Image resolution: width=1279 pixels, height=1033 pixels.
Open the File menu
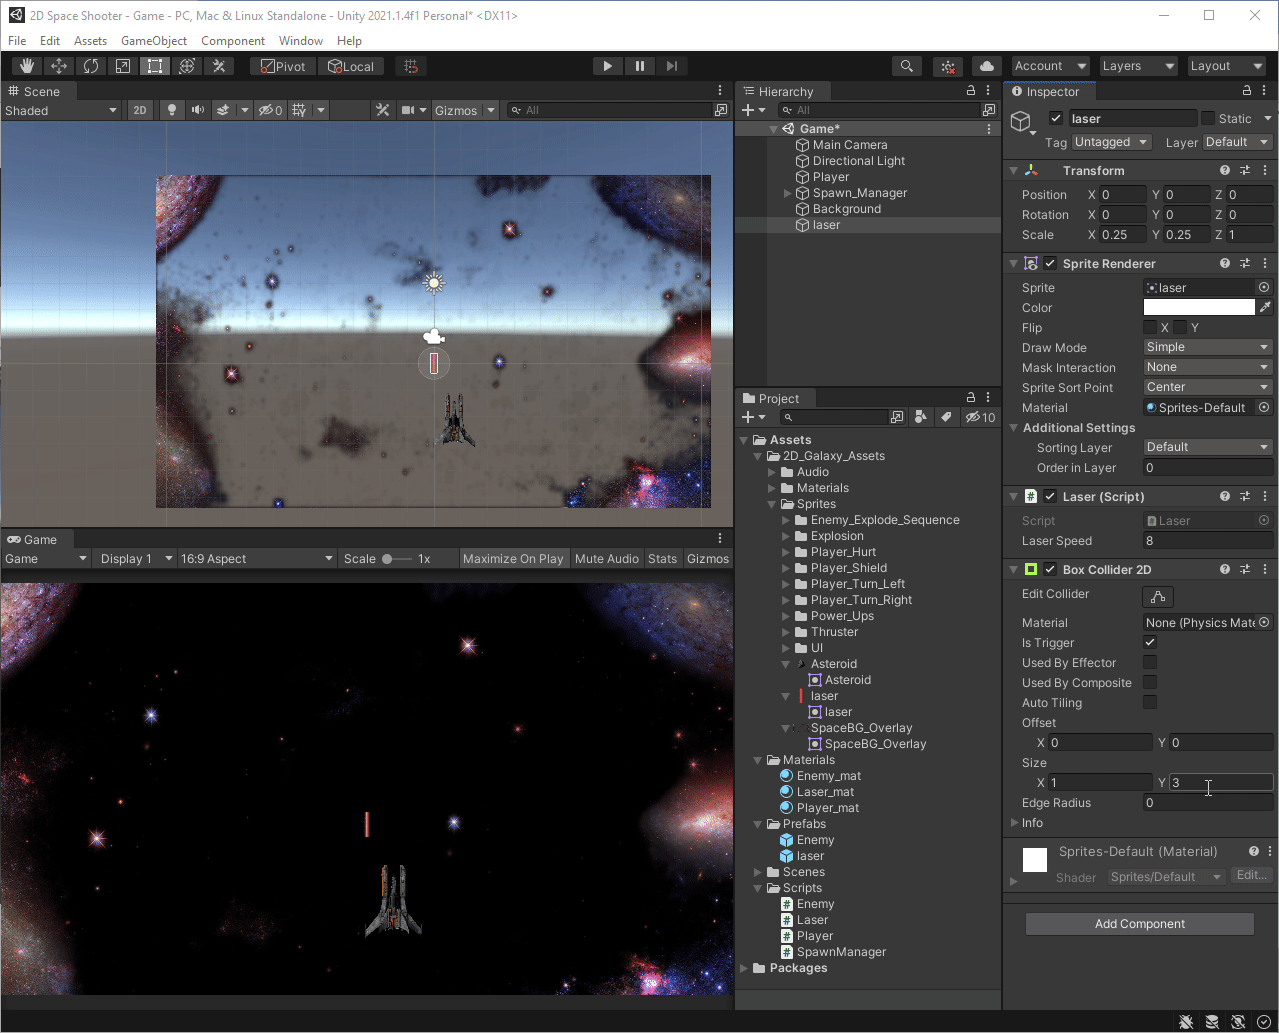17,41
